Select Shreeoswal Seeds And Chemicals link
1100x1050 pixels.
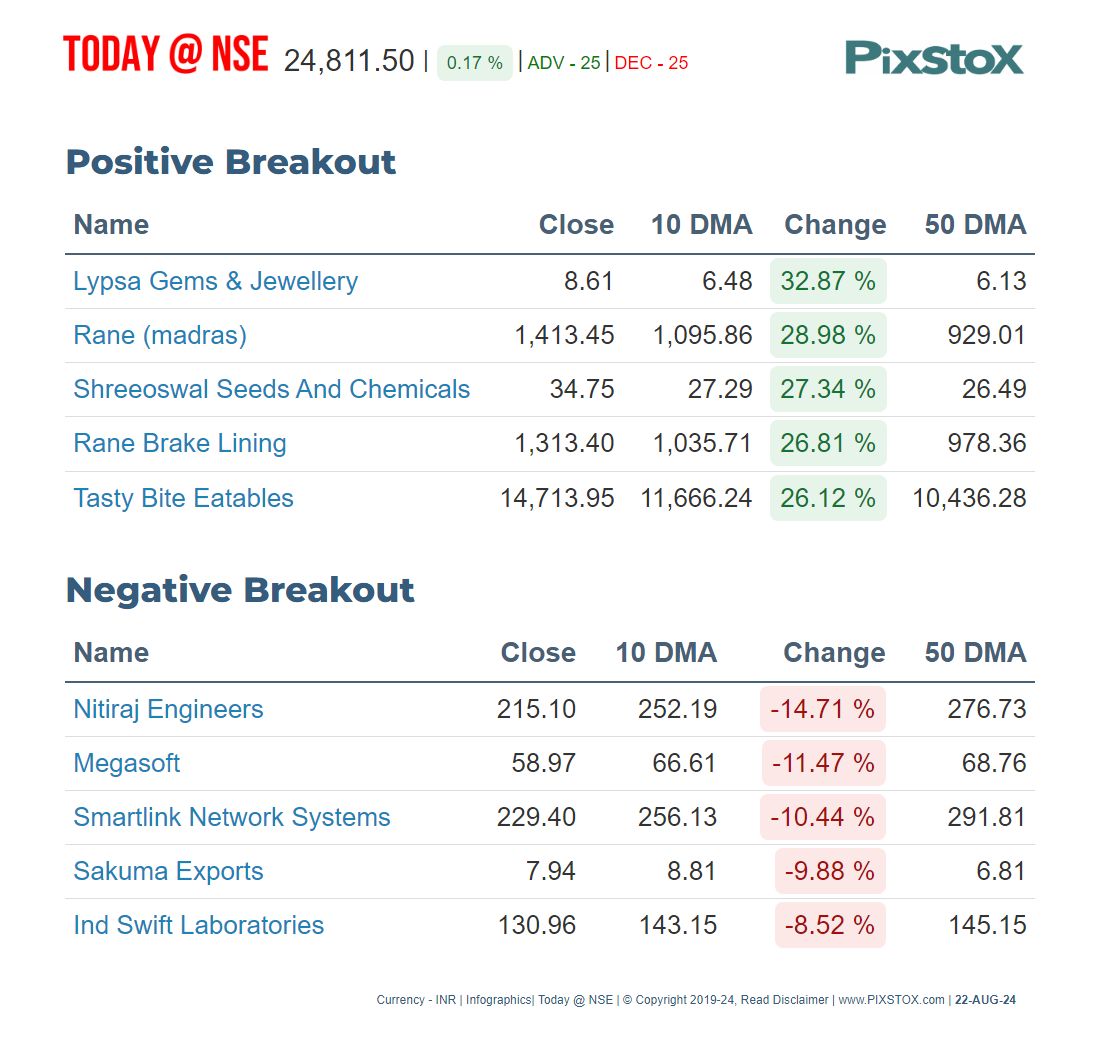(x=271, y=389)
